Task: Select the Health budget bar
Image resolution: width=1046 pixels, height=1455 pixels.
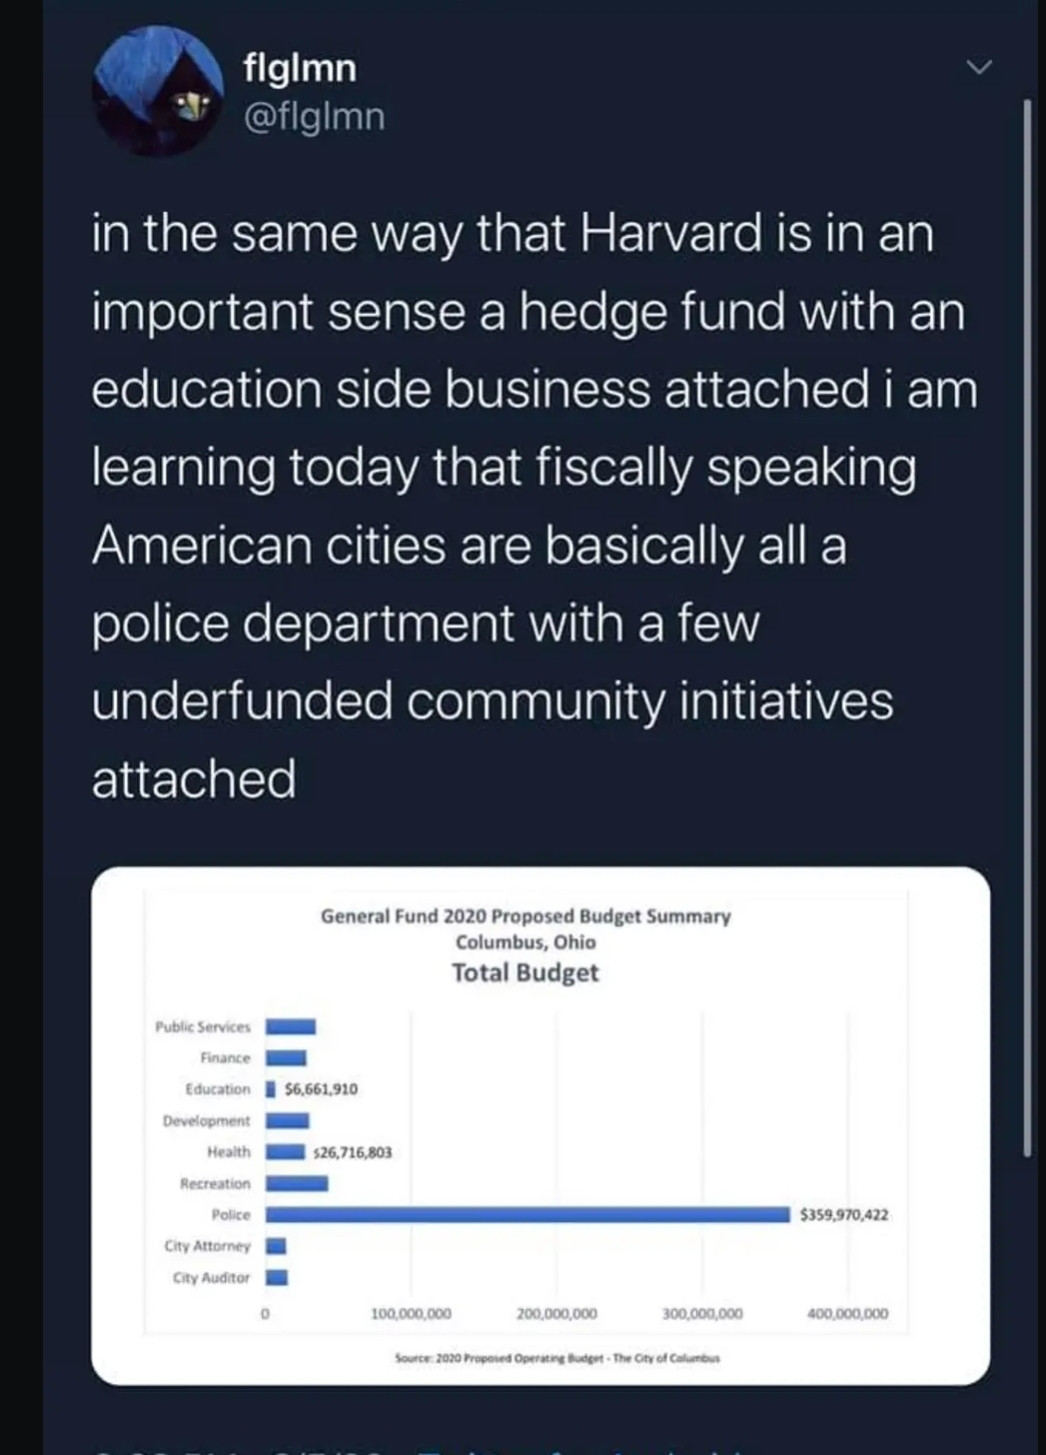Action: (x=285, y=1152)
